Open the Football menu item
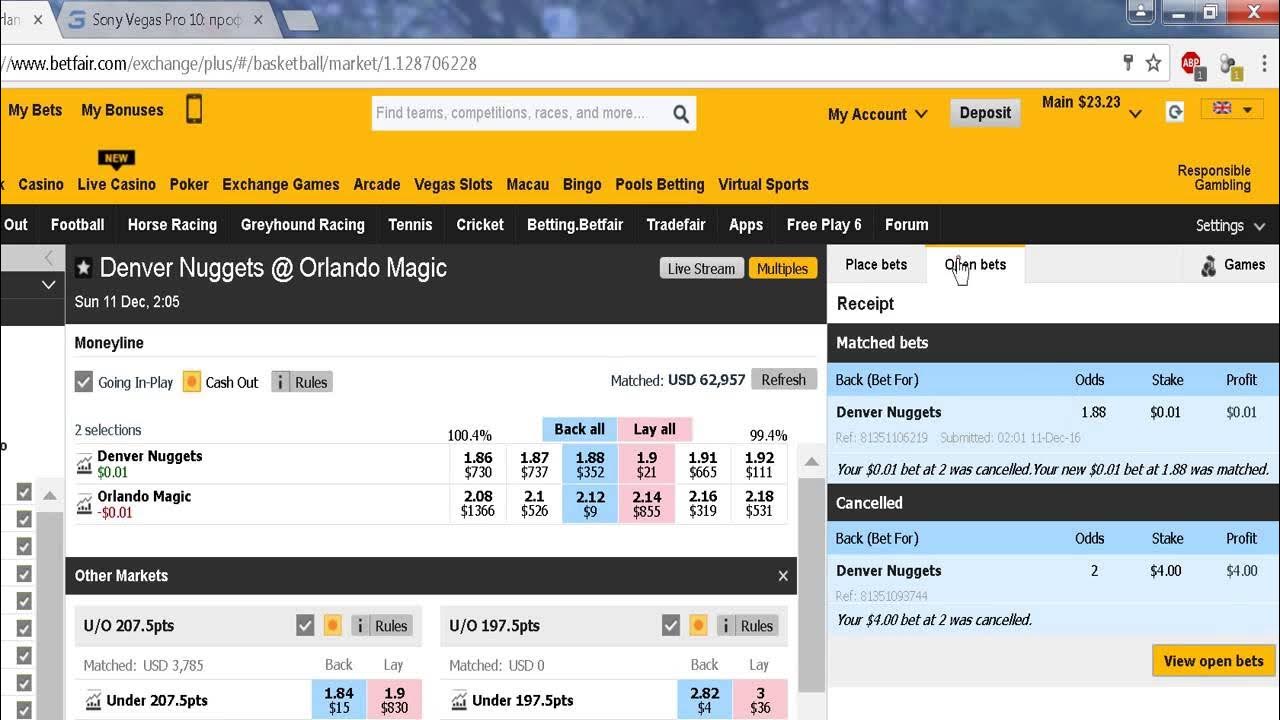Viewport: 1280px width, 720px height. pos(78,225)
